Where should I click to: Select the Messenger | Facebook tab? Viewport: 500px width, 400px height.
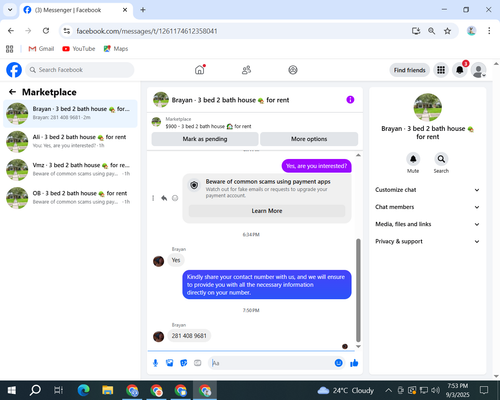coord(76,10)
